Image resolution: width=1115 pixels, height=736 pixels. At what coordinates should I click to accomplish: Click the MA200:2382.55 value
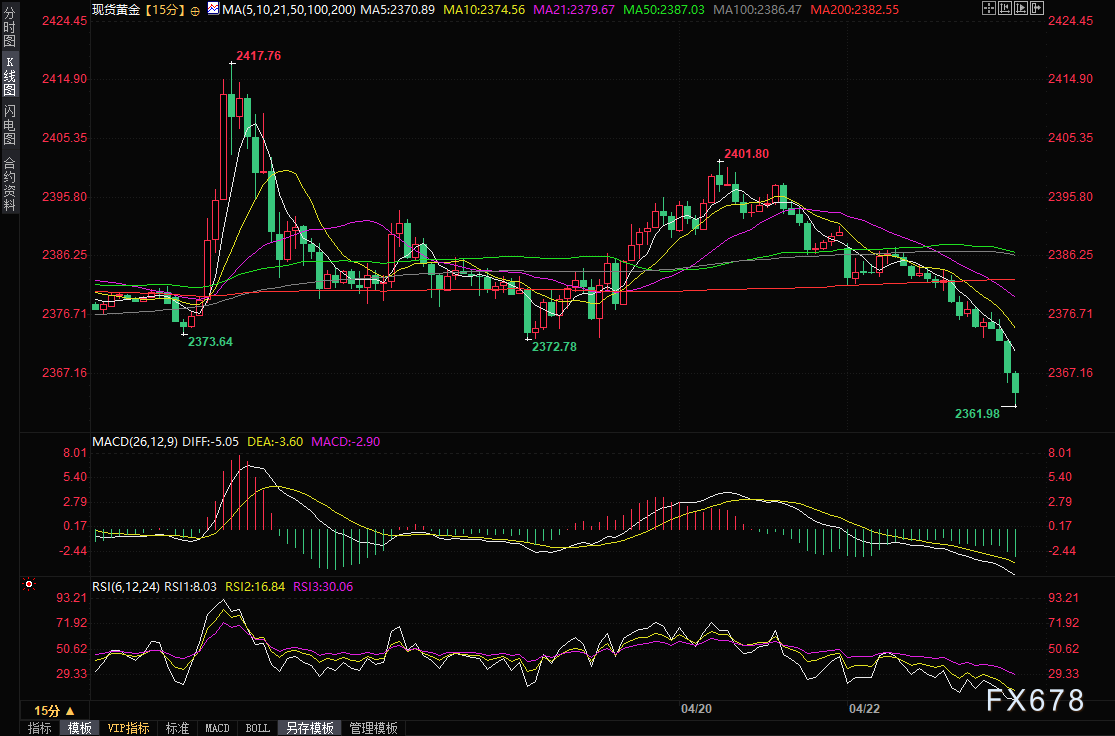tap(855, 10)
